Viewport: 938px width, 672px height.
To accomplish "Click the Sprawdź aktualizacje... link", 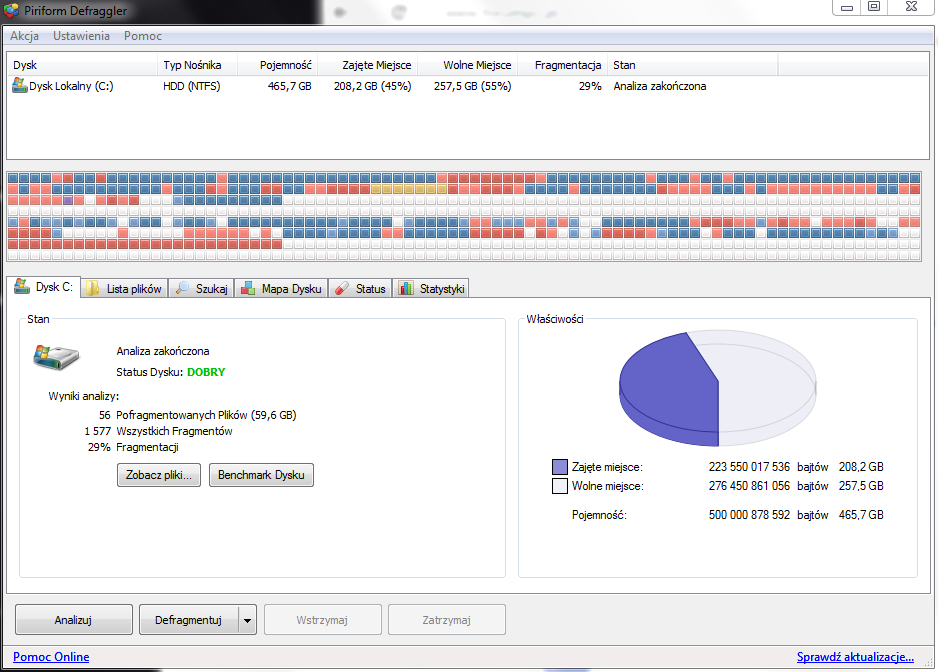I will [x=855, y=656].
